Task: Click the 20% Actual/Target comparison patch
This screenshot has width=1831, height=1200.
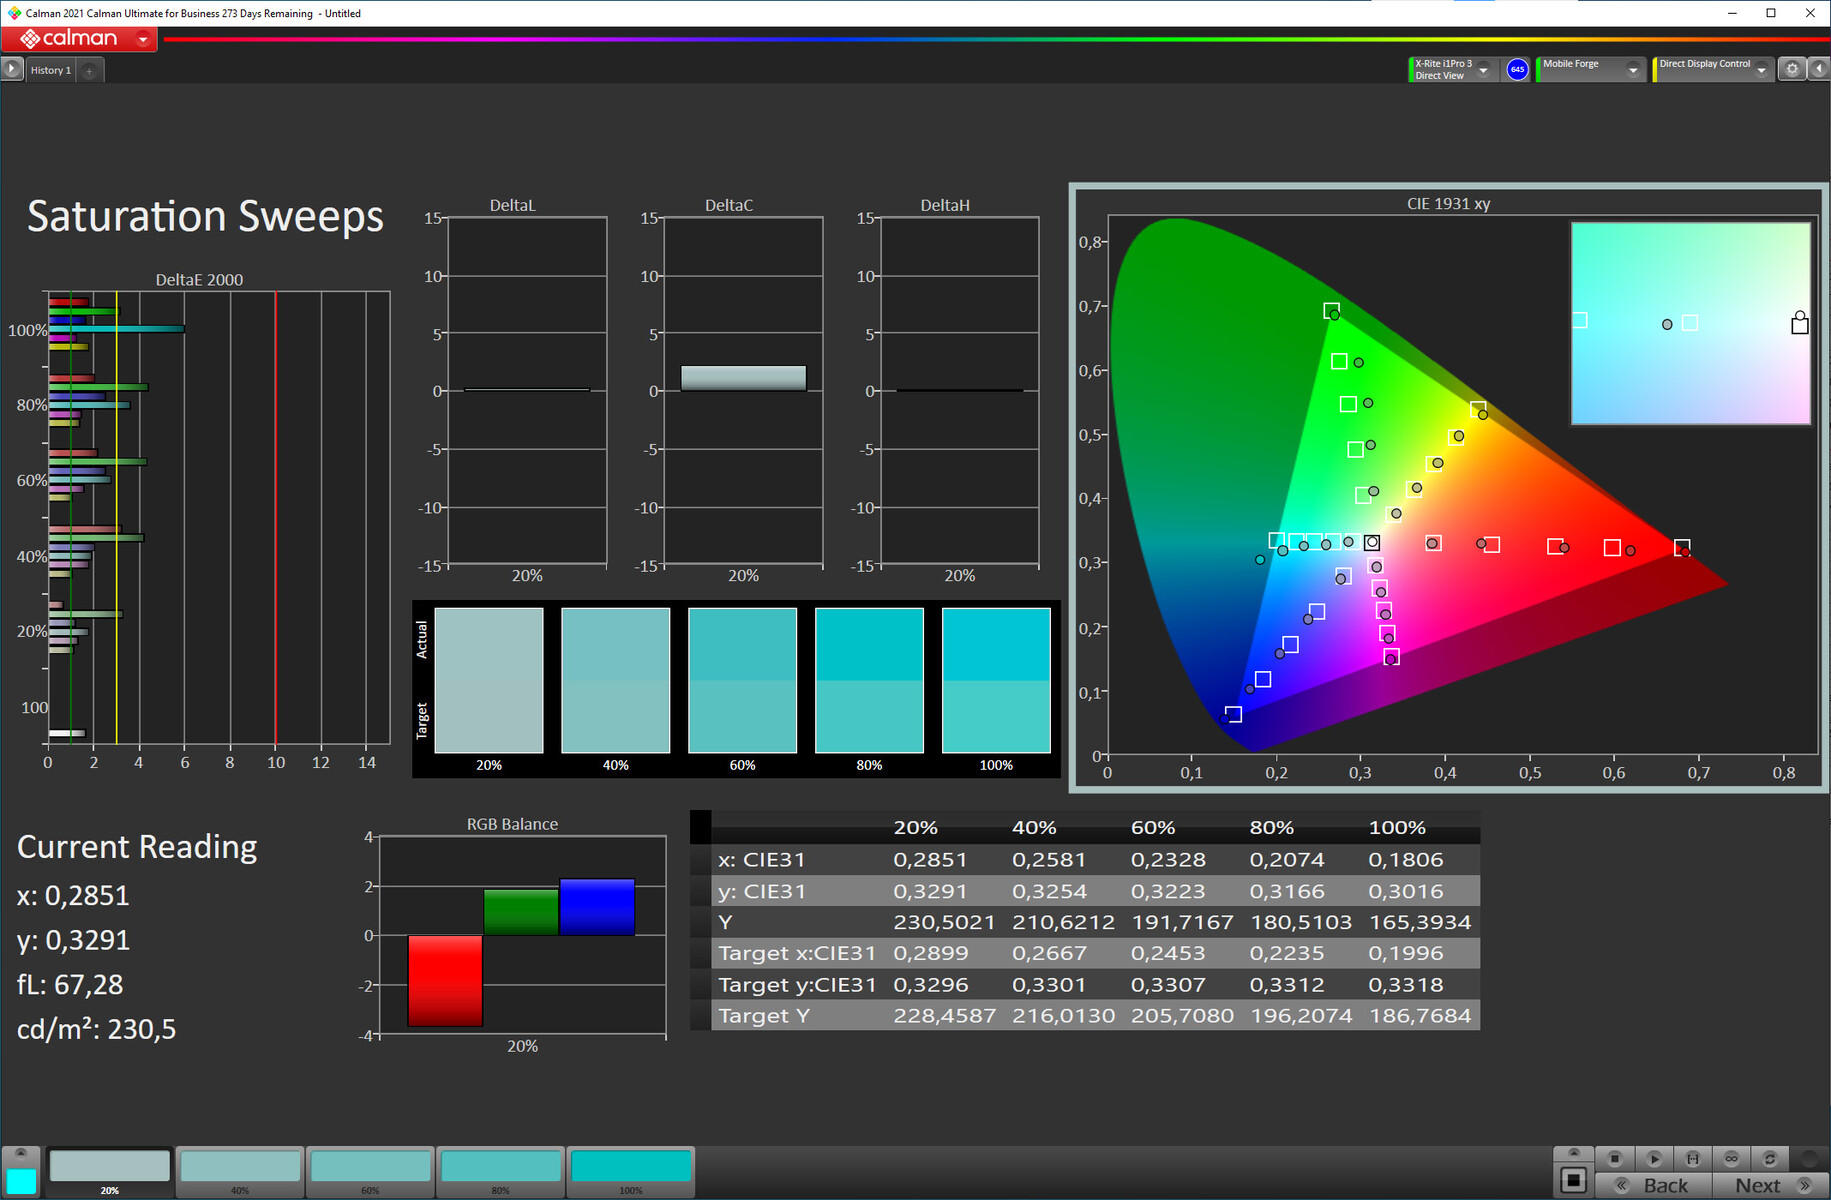Action: pyautogui.click(x=489, y=680)
